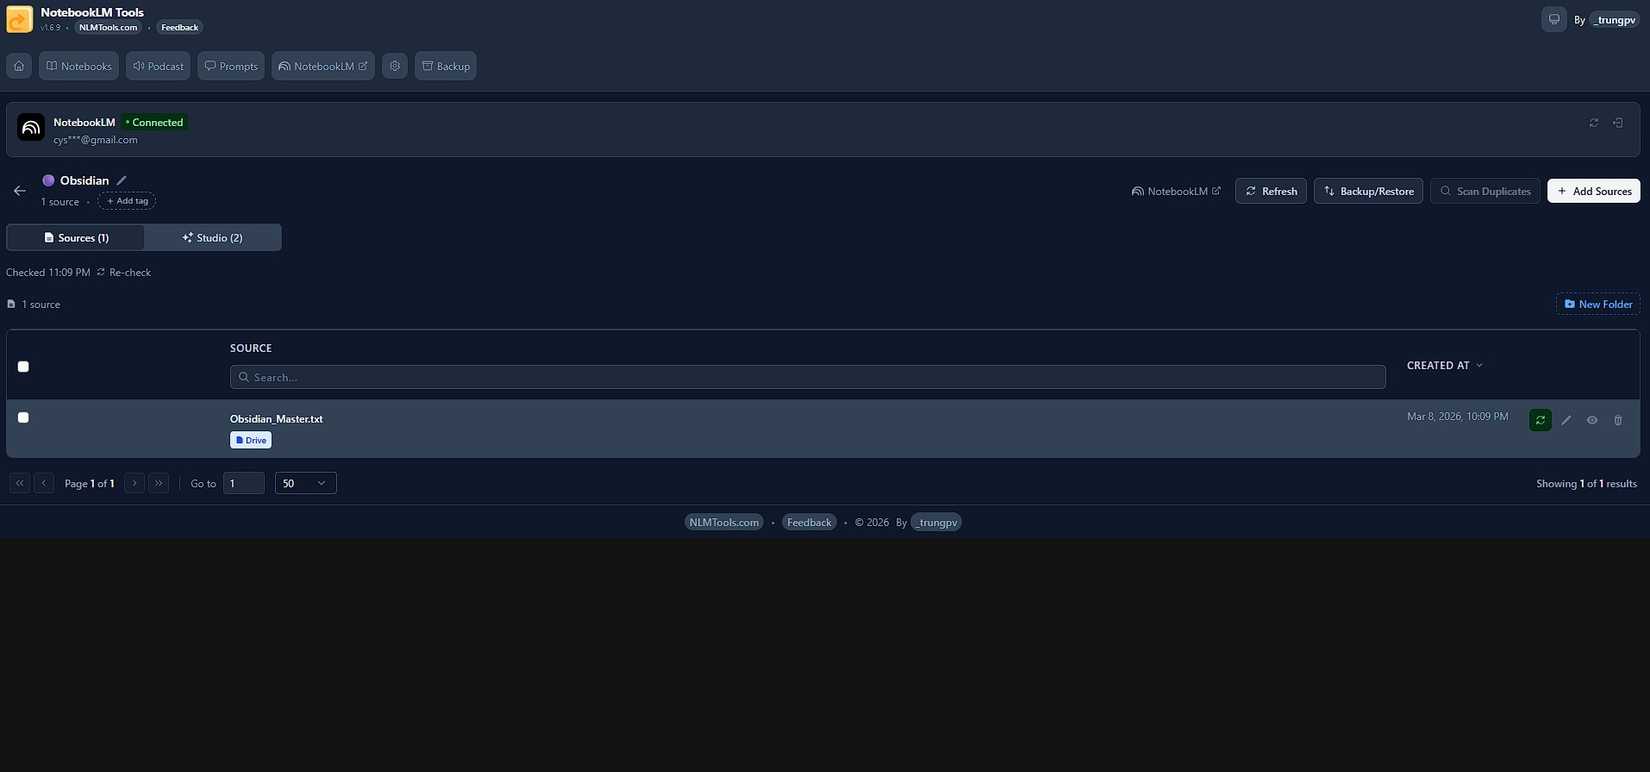The image size is (1650, 772).
Task: Delete Obsidian_Master.txt with the trash icon
Action: click(1618, 420)
